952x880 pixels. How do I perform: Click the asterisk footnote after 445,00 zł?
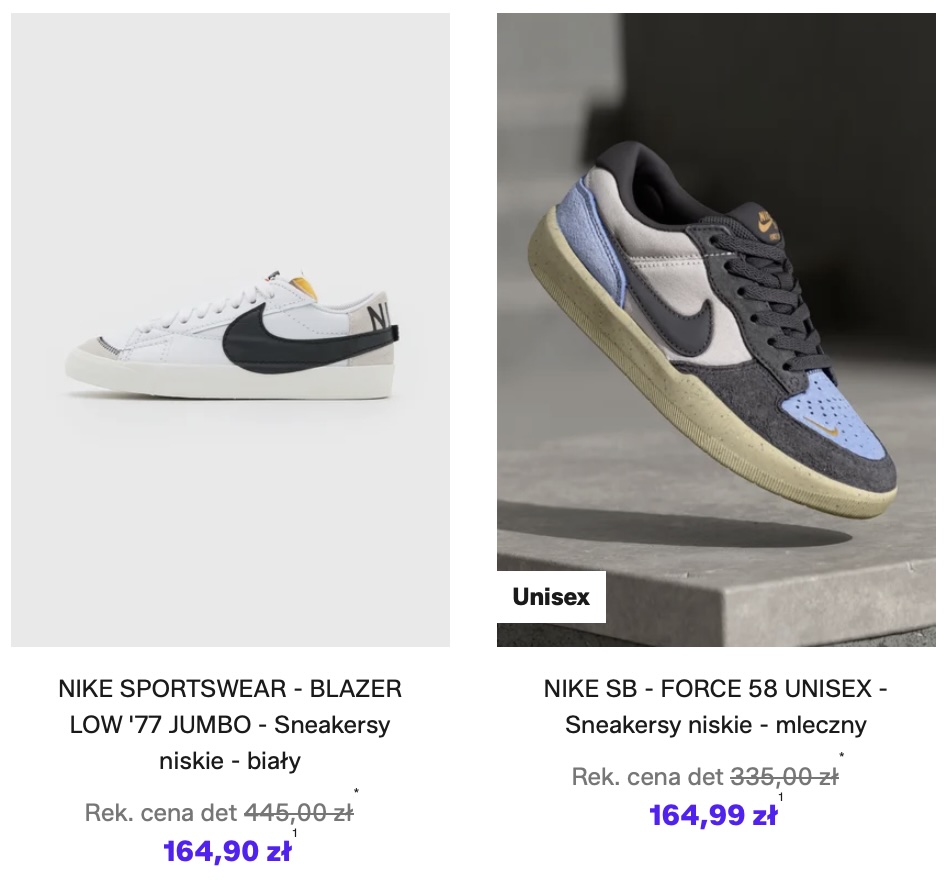(x=356, y=791)
